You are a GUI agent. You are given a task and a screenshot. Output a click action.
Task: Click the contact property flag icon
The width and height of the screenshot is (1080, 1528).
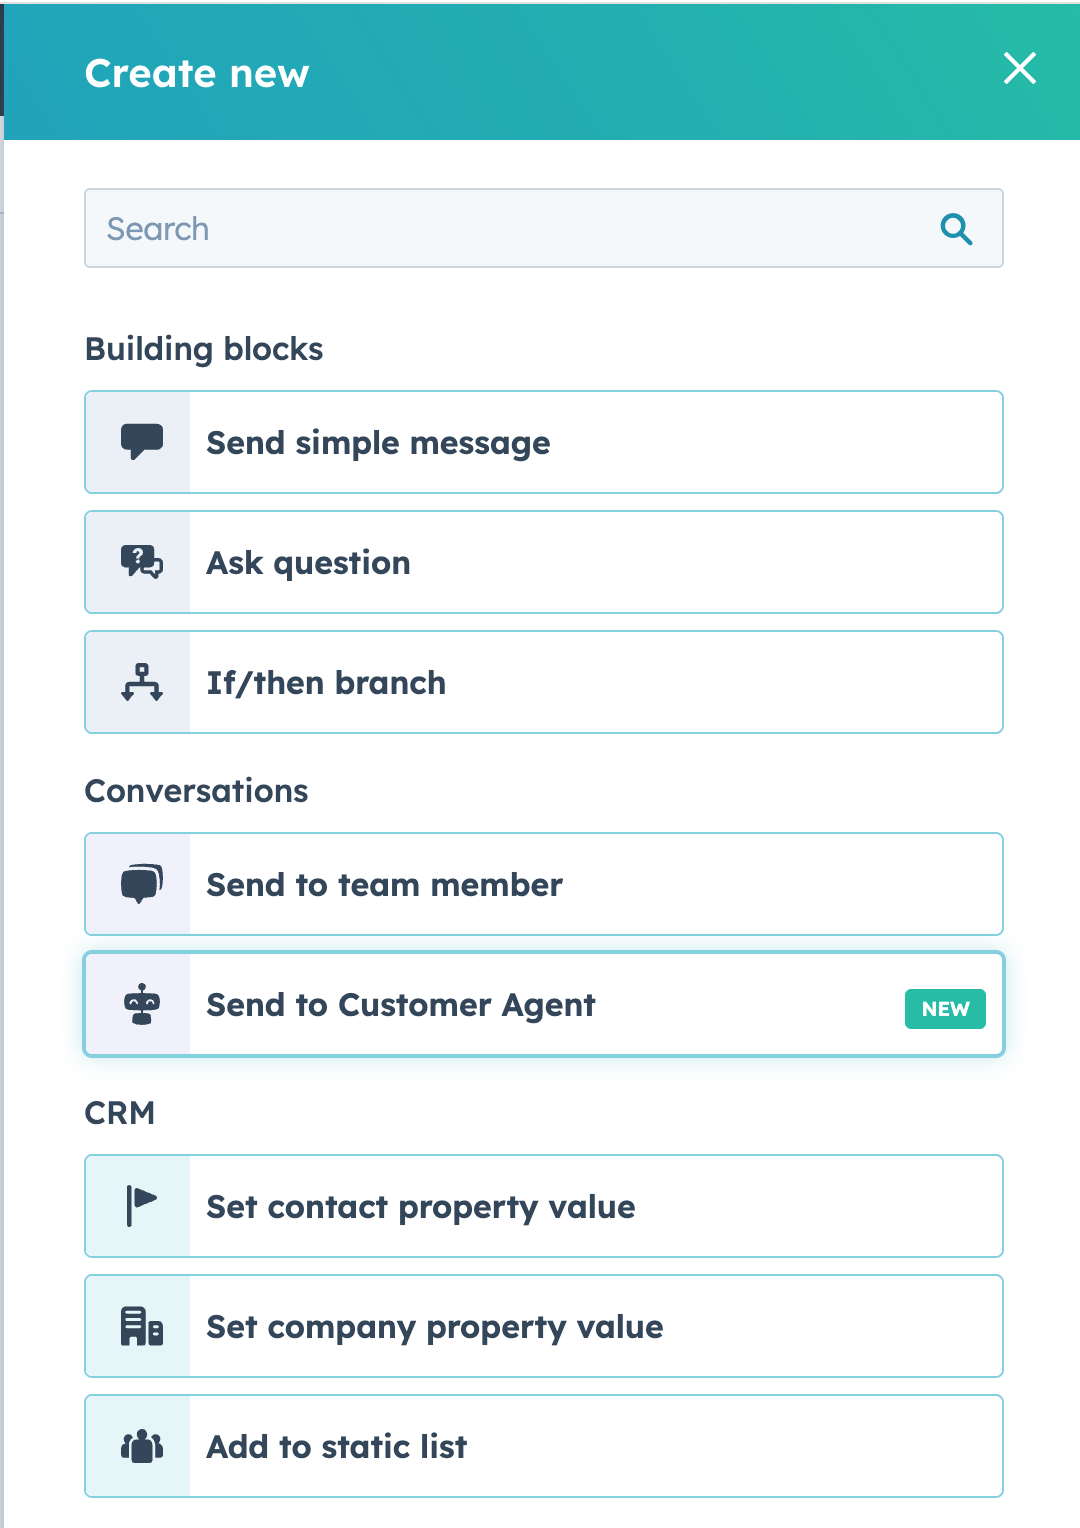[x=142, y=1206]
